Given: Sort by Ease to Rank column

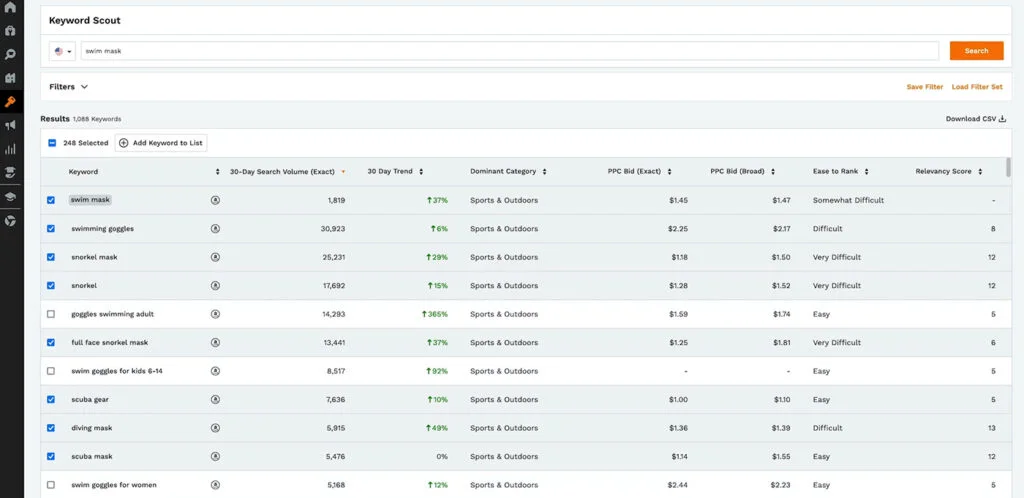Looking at the screenshot, I should point(867,172).
